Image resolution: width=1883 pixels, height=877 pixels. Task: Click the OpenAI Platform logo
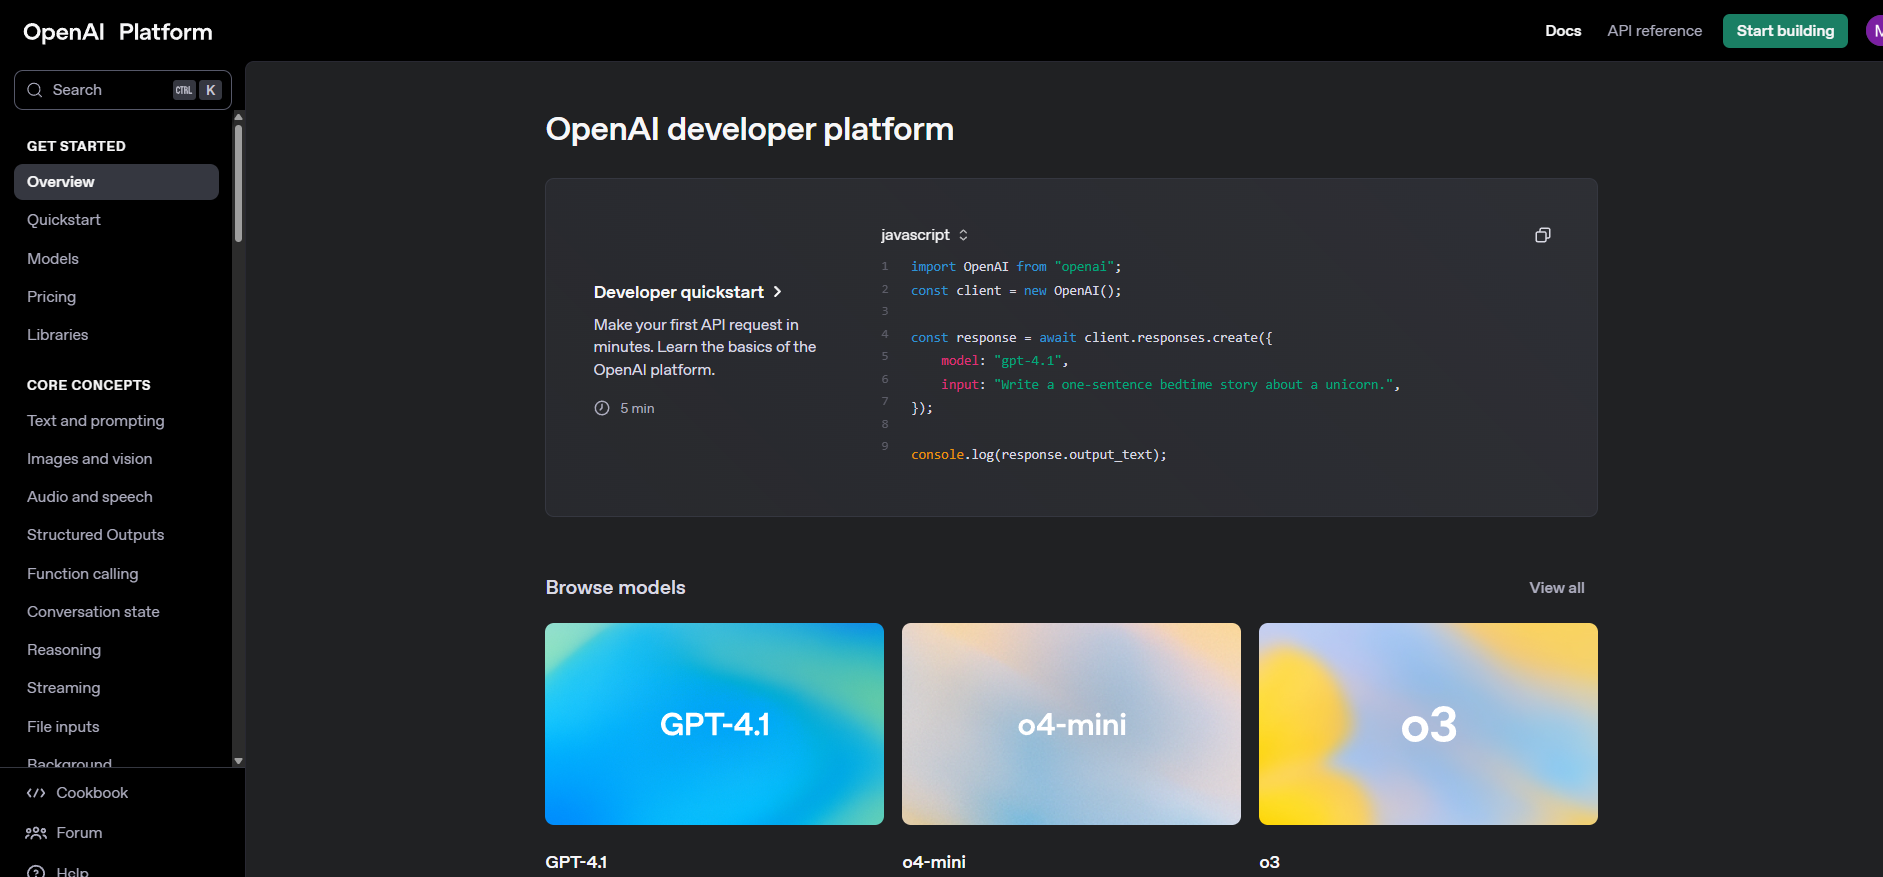coord(118,32)
